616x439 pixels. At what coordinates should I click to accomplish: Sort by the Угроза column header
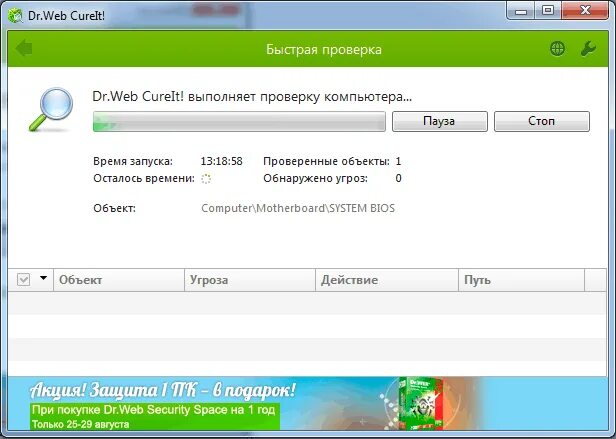250,280
